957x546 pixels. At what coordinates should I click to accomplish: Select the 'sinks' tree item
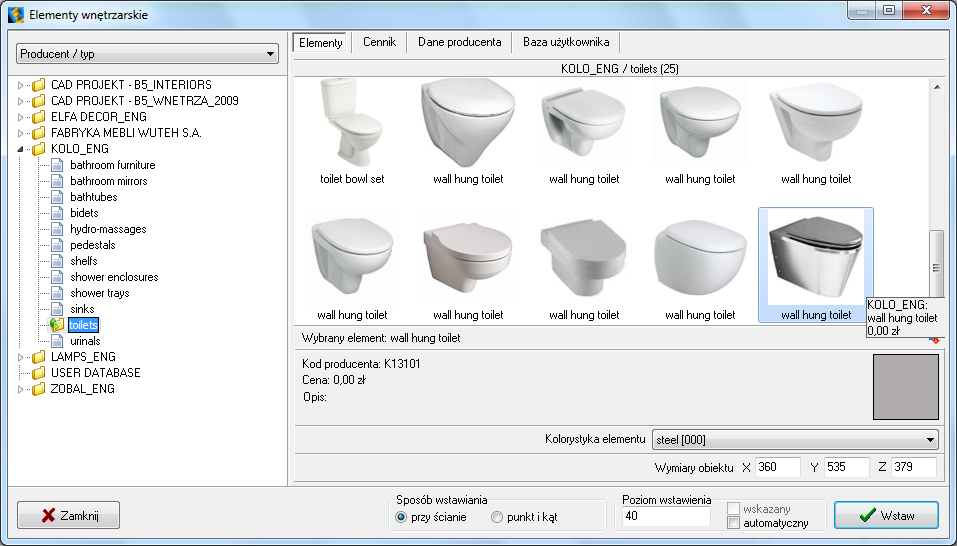click(x=82, y=309)
